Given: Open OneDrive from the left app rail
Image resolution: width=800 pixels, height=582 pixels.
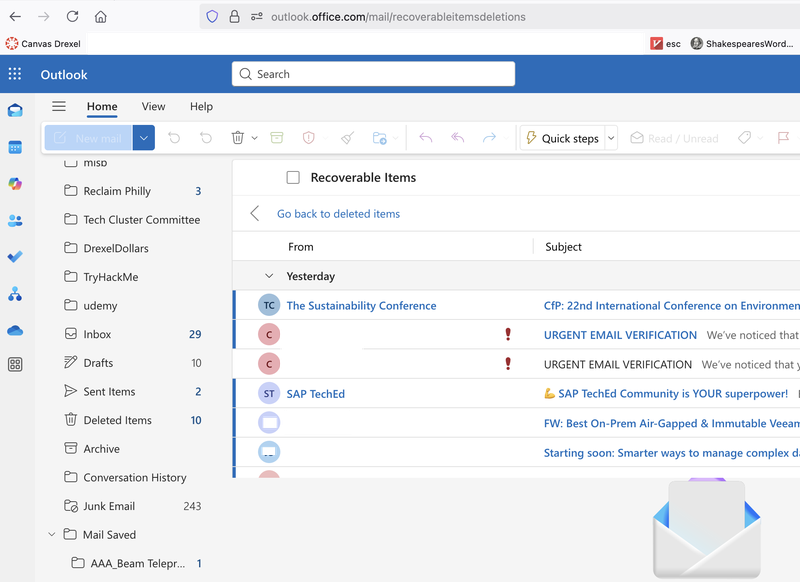Looking at the screenshot, I should 15,330.
